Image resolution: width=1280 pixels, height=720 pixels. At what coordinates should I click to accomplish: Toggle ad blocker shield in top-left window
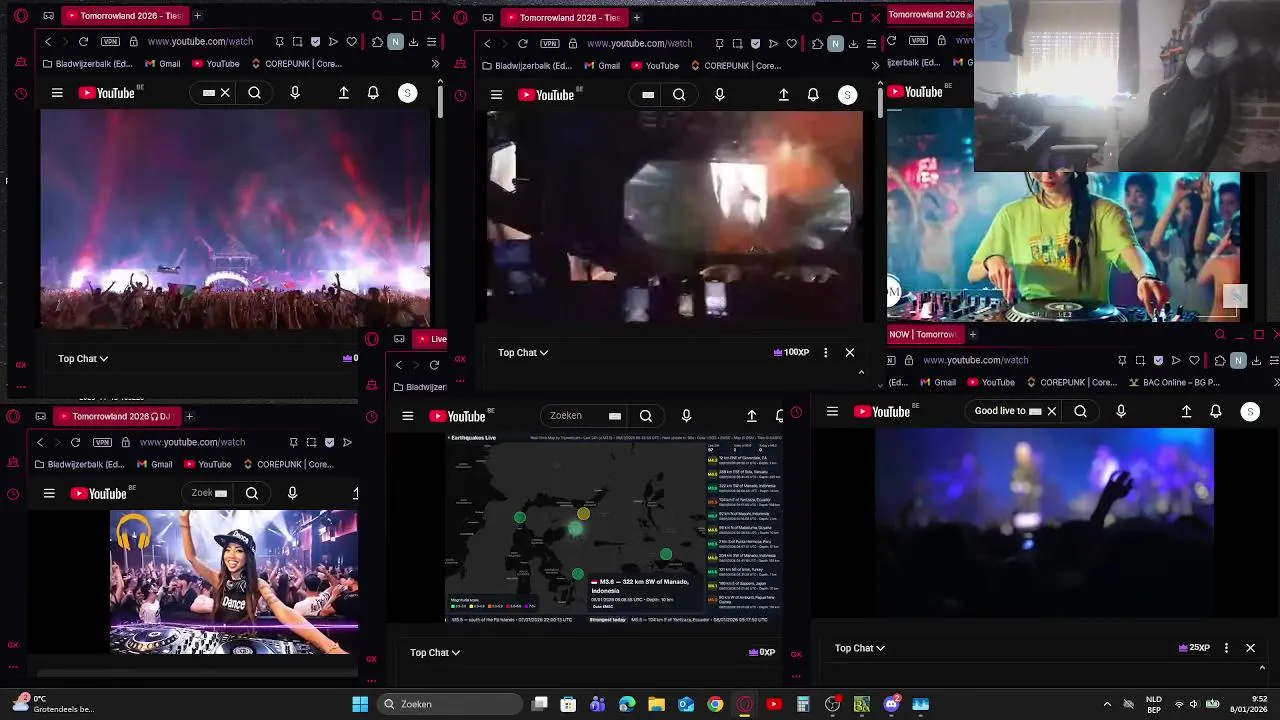[316, 42]
